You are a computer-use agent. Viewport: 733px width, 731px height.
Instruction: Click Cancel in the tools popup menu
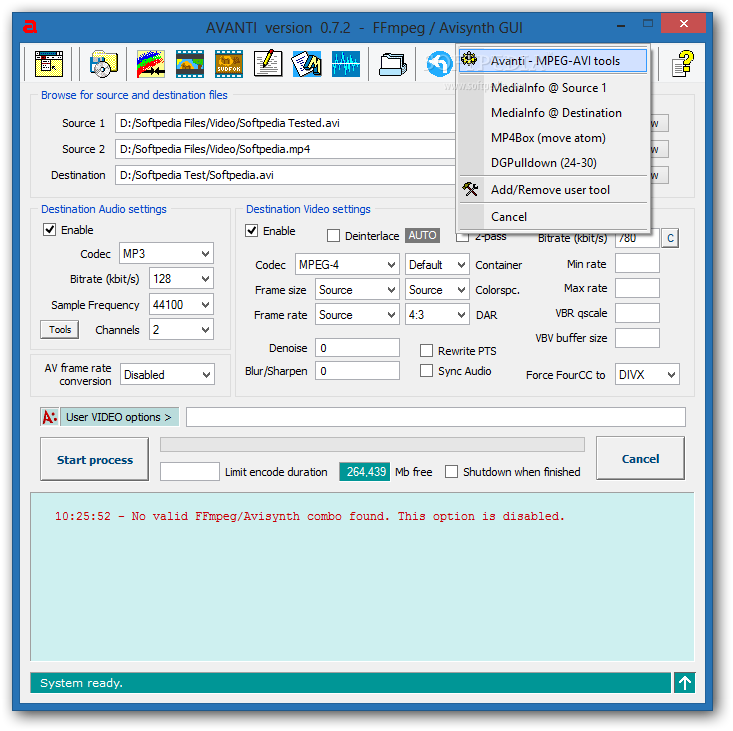click(x=553, y=217)
